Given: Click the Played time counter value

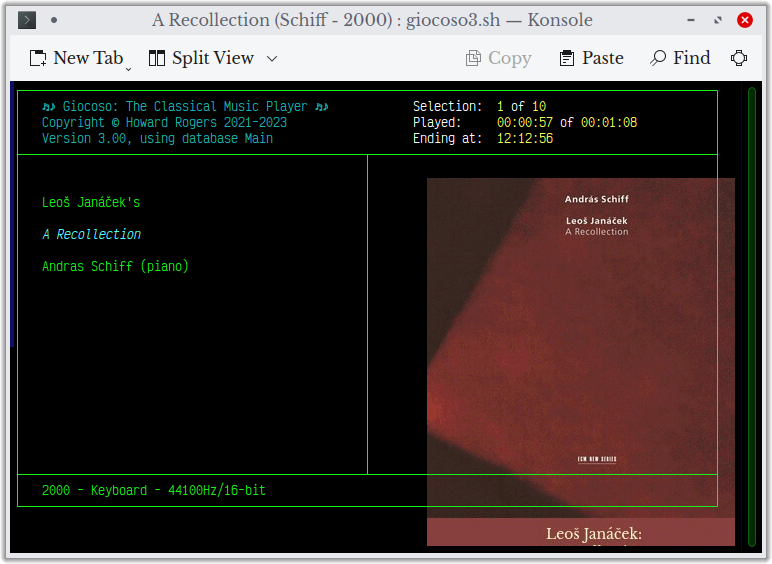Looking at the screenshot, I should tap(524, 123).
